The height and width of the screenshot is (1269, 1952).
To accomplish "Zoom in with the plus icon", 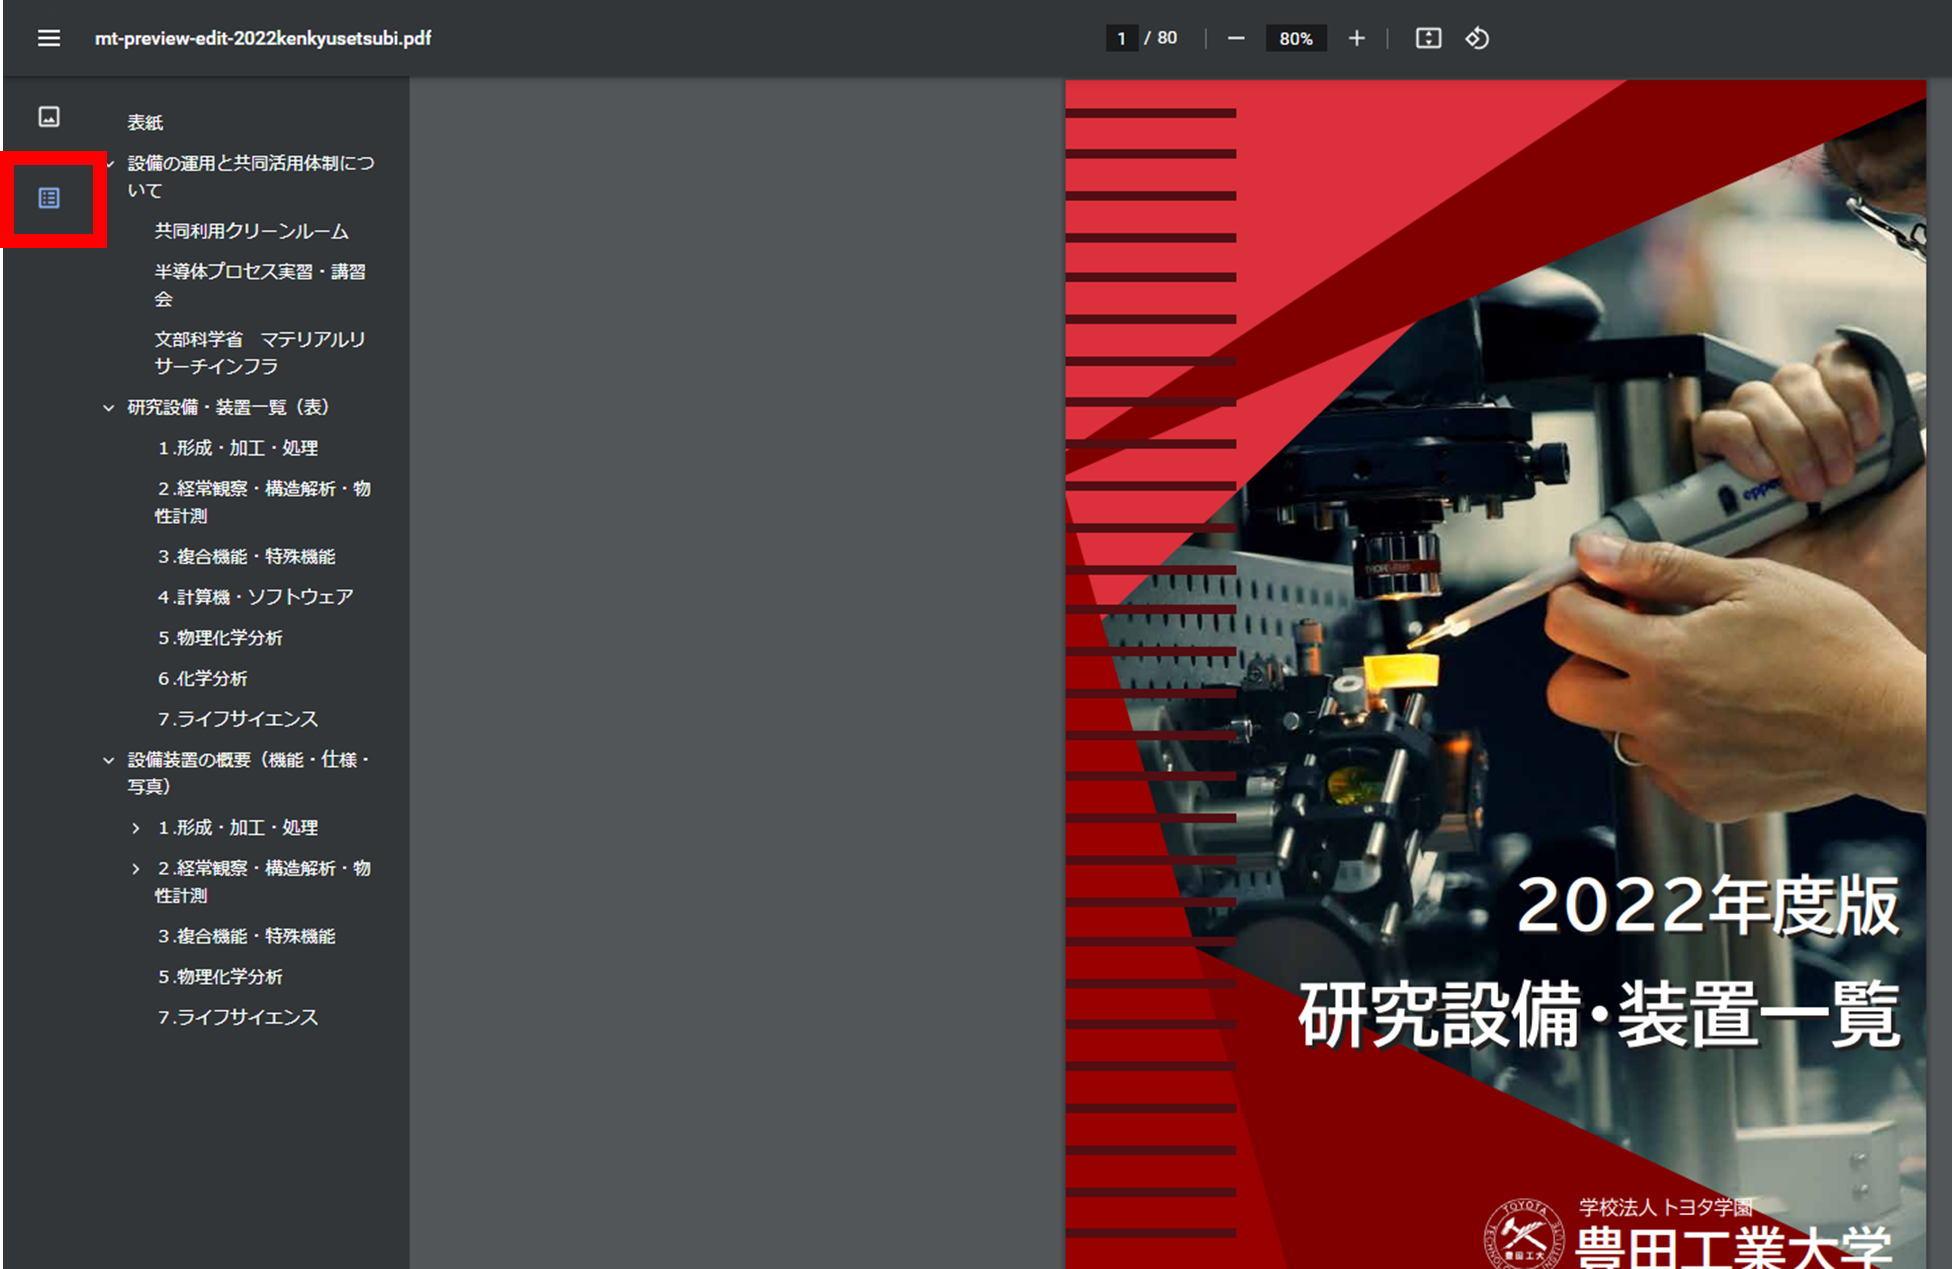I will click(1356, 38).
